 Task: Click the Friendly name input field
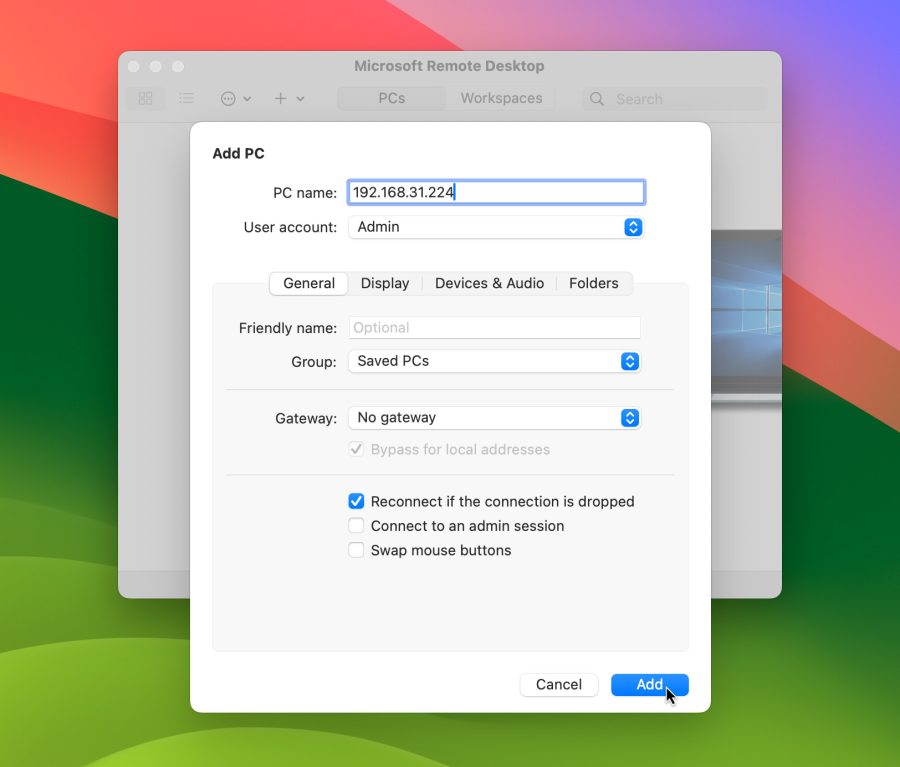coord(494,327)
